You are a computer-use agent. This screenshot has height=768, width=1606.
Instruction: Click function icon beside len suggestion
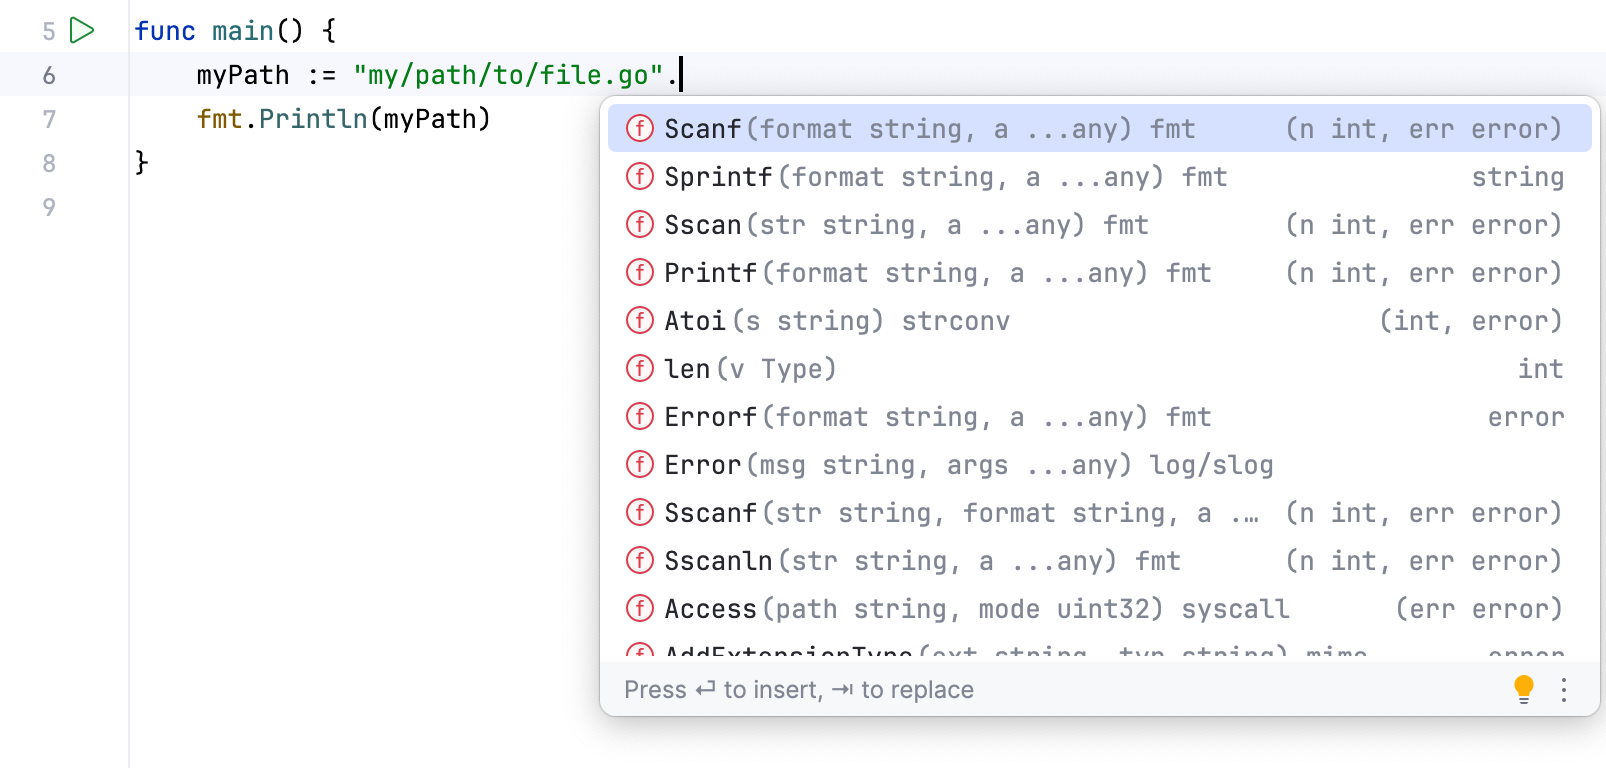click(x=639, y=369)
